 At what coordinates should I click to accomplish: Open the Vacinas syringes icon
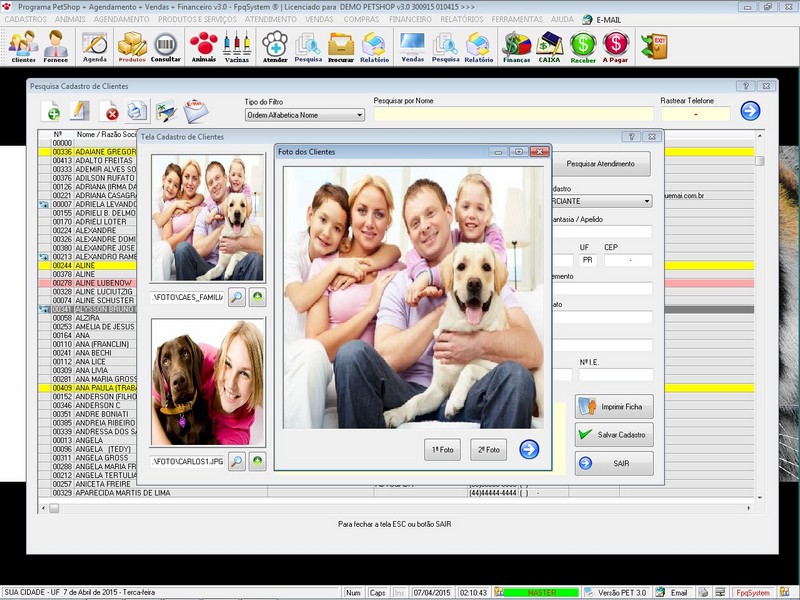point(237,46)
